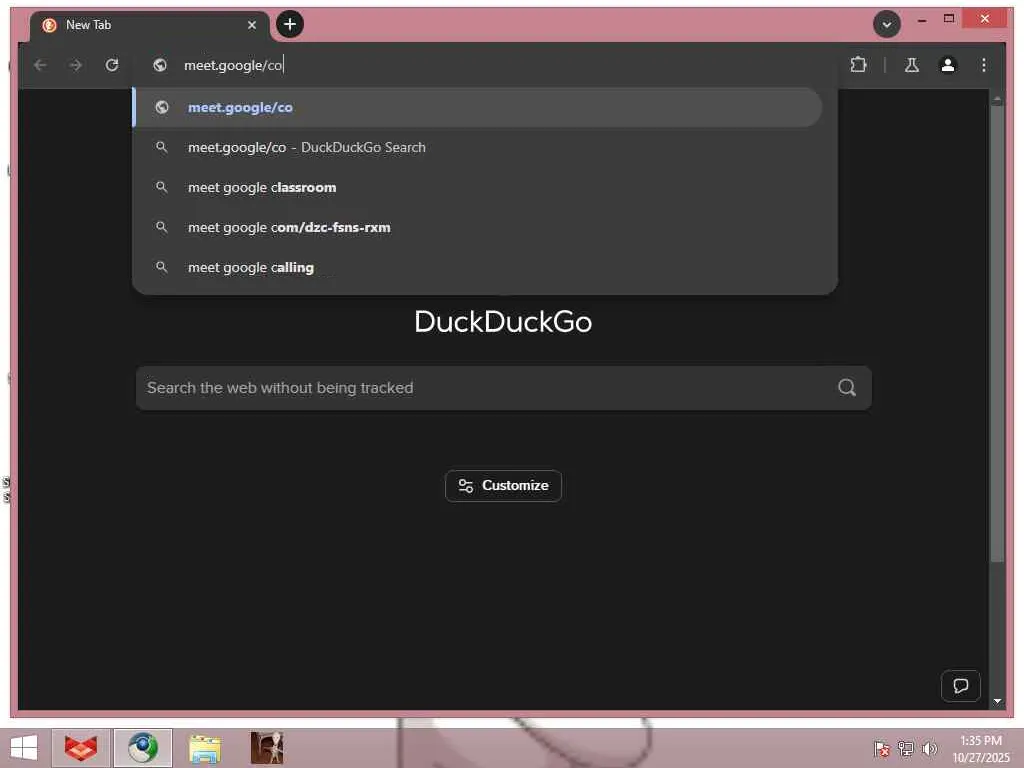The width and height of the screenshot is (1024, 768).
Task: Click the globe icon in address bar
Action: 160,65
